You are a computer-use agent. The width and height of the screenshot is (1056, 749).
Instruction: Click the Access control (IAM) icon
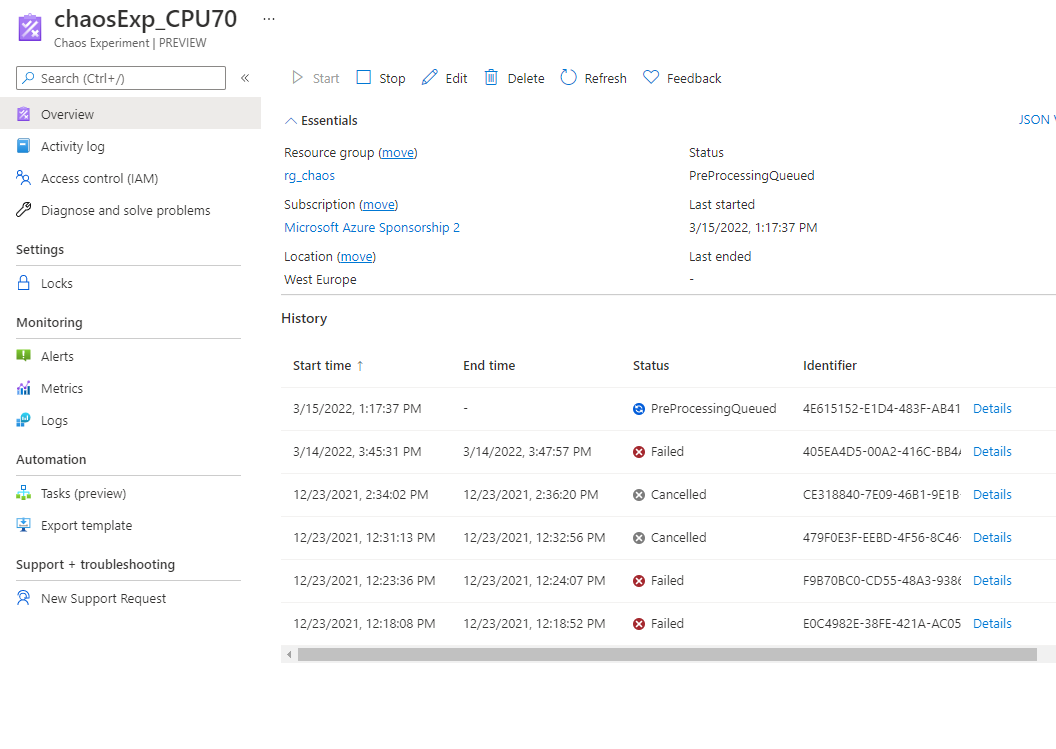tap(24, 178)
